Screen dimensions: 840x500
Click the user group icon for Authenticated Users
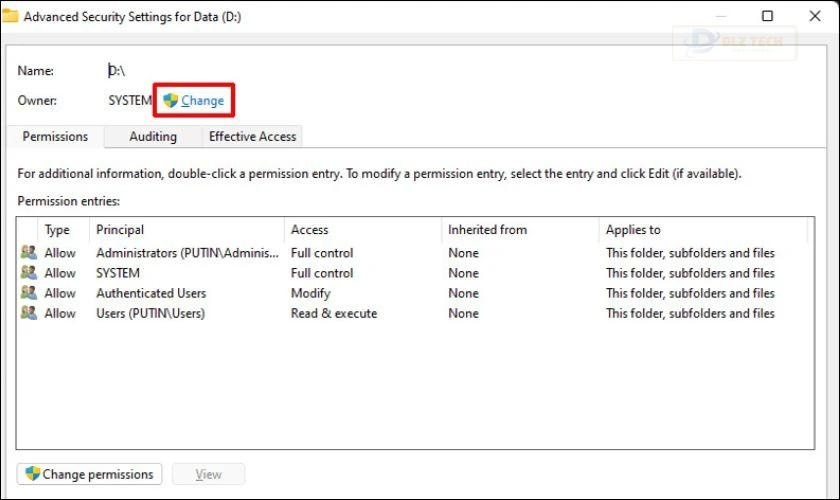pos(28,293)
